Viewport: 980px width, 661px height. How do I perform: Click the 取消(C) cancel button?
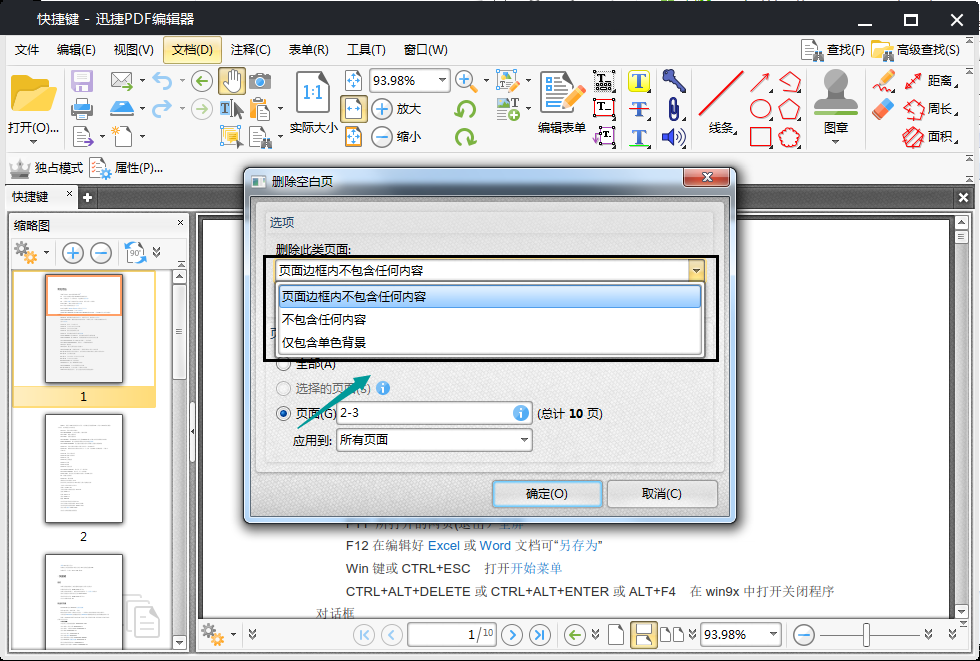point(662,494)
